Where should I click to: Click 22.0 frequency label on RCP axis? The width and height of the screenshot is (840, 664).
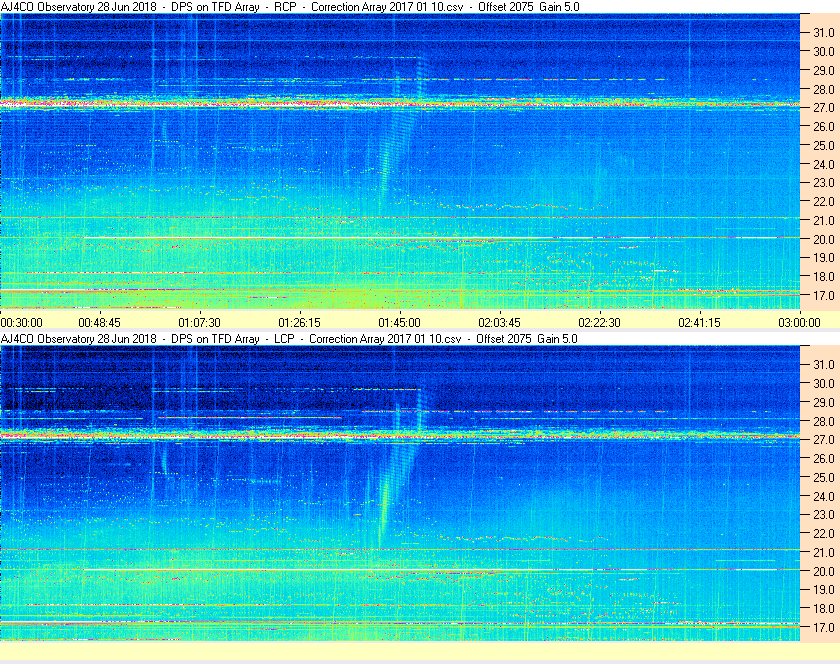(824, 202)
